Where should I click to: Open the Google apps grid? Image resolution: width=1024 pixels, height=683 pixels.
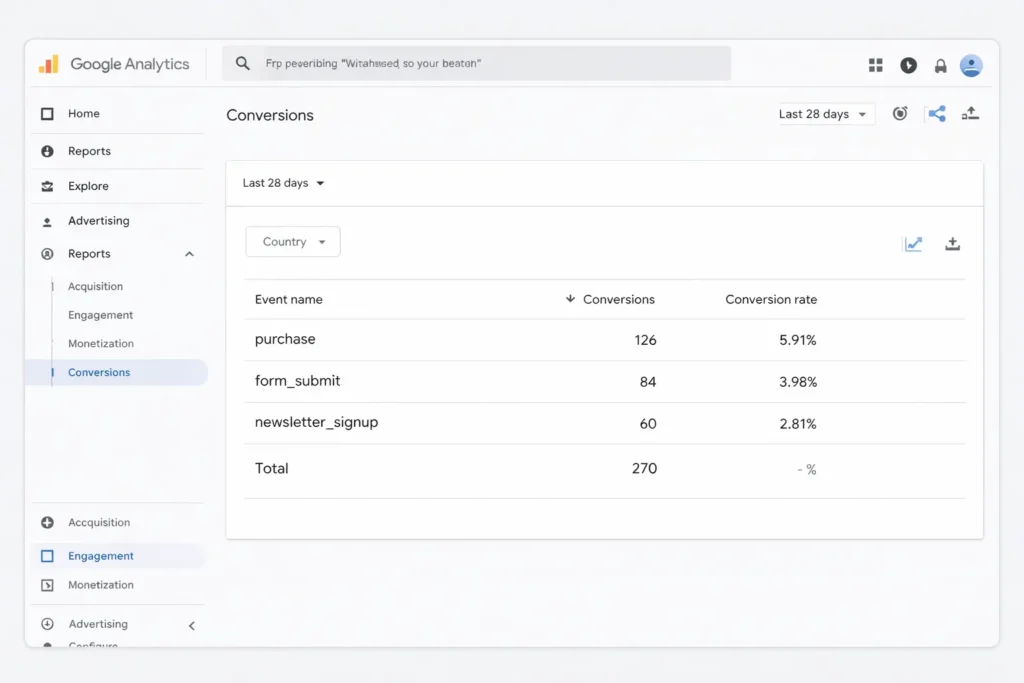pos(875,64)
